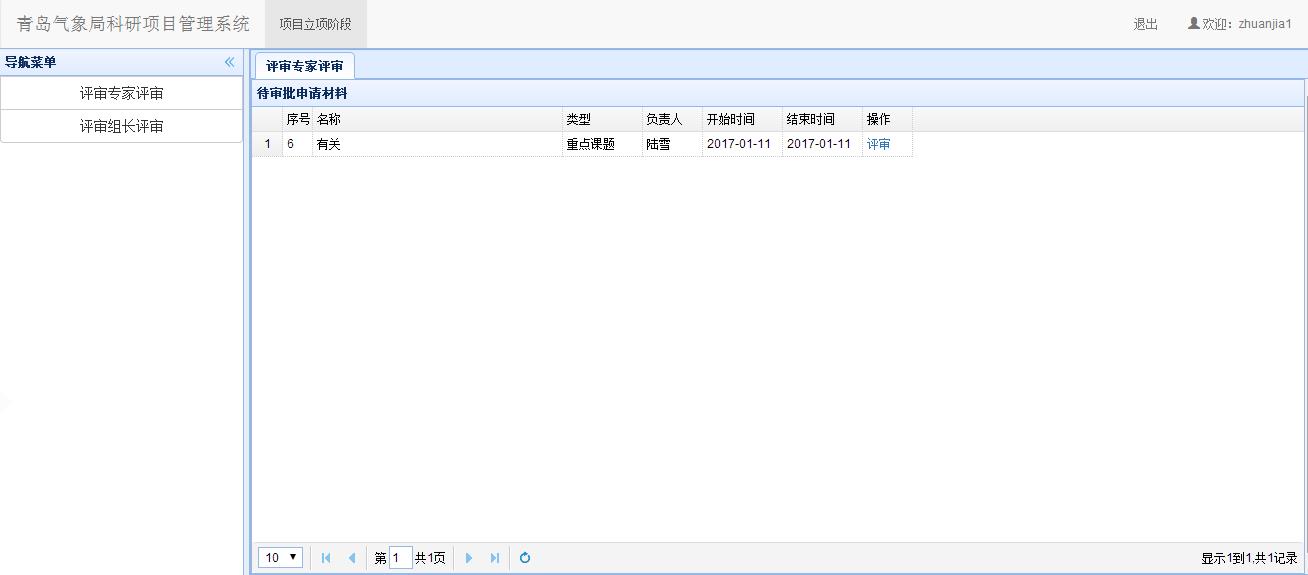This screenshot has width=1308, height=575.
Task: Collapse the 导航菜单 navigation panel
Action: 229,62
